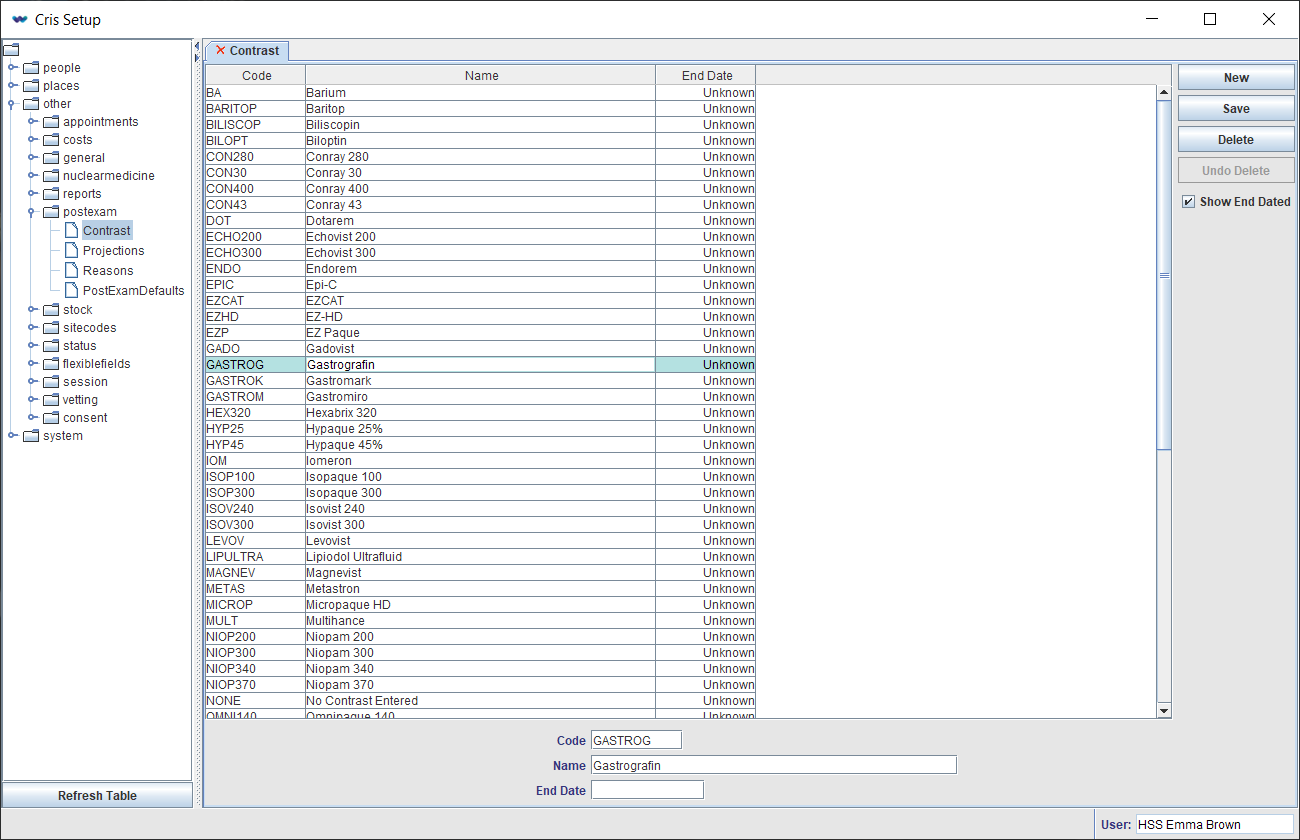Collapse the postexam tree node
Viewport: 1300px width, 840px height.
[32, 212]
